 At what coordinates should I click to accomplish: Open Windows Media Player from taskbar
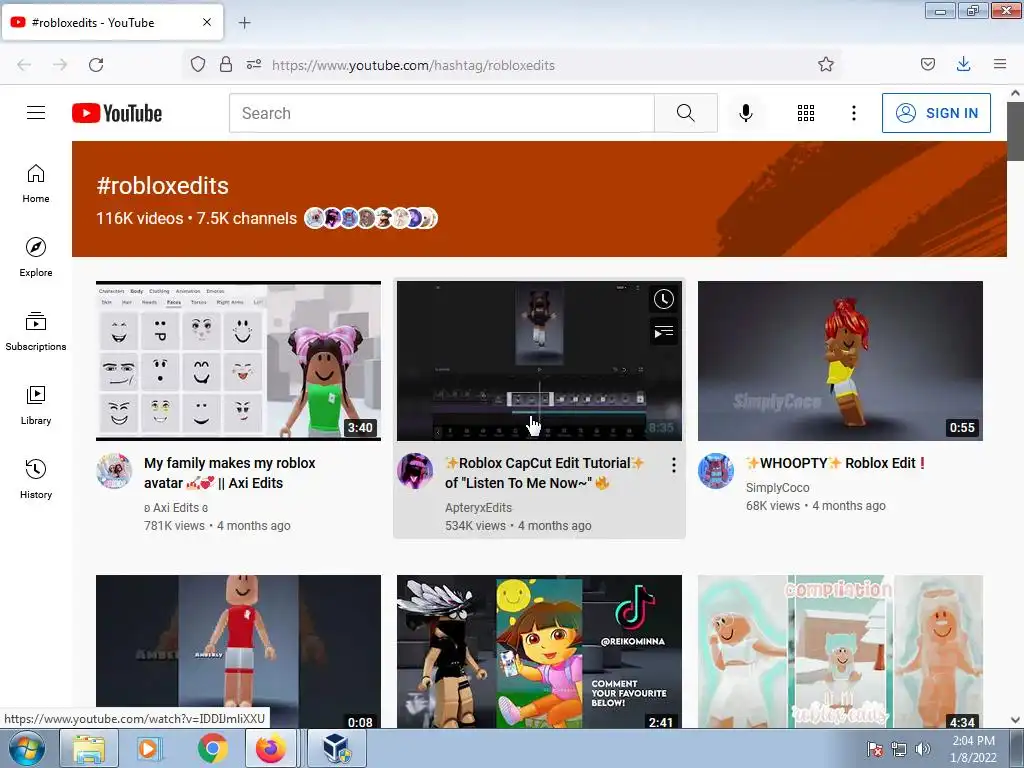[x=149, y=748]
